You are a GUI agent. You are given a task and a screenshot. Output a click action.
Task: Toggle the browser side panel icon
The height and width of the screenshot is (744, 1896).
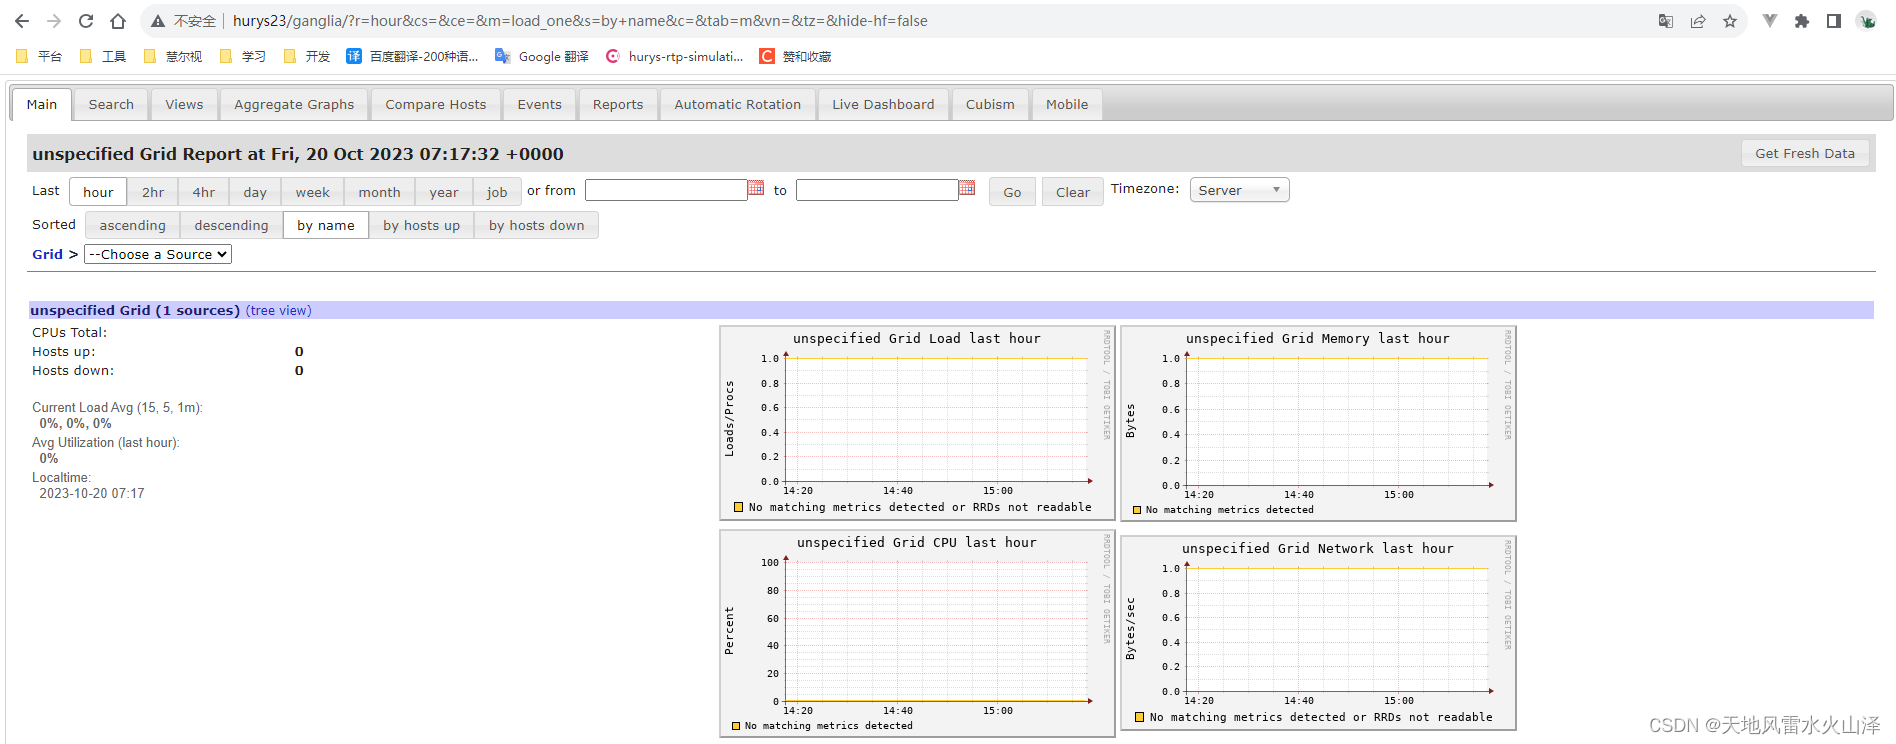1834,21
